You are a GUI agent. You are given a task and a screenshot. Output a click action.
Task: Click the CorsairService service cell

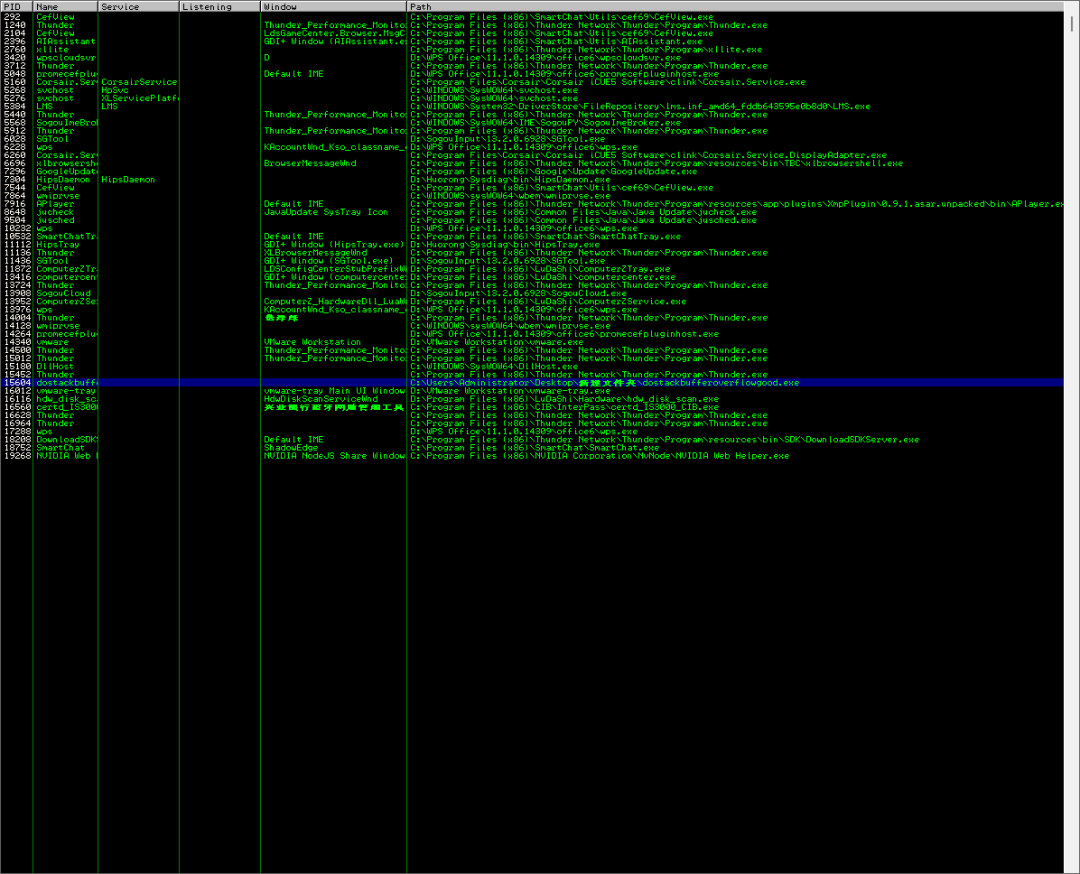pos(138,82)
